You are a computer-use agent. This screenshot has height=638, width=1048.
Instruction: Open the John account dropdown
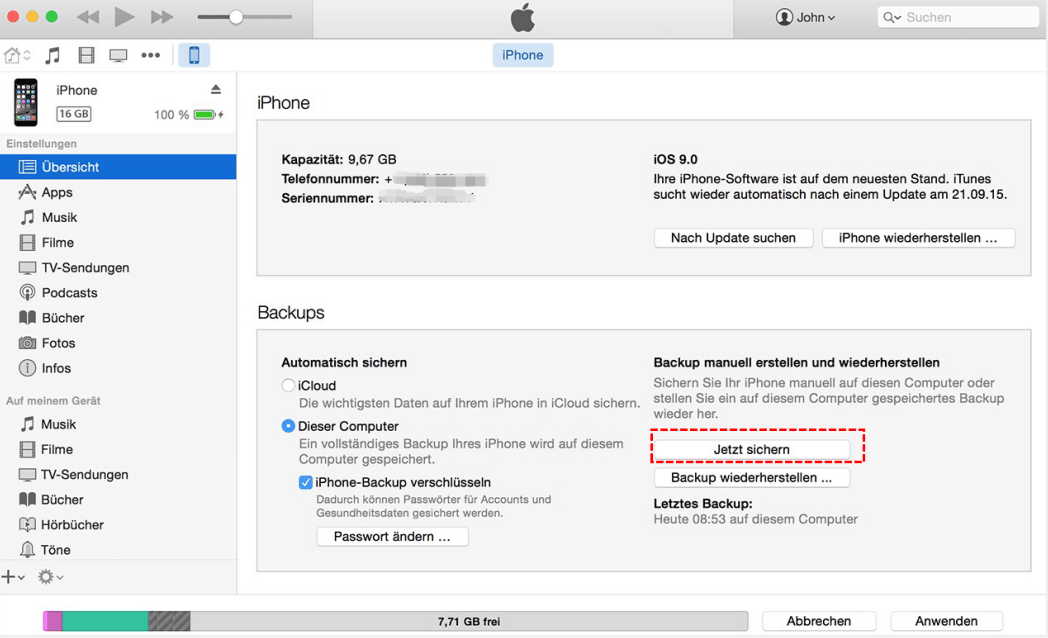[806, 17]
